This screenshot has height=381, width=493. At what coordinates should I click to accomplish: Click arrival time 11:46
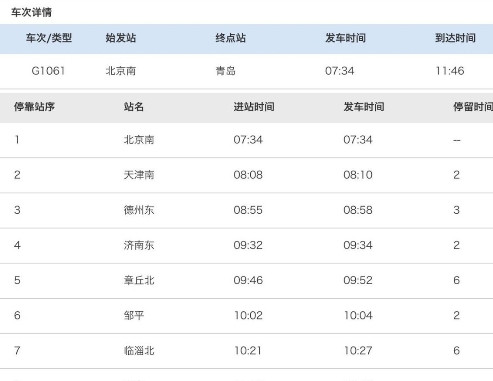click(x=450, y=71)
